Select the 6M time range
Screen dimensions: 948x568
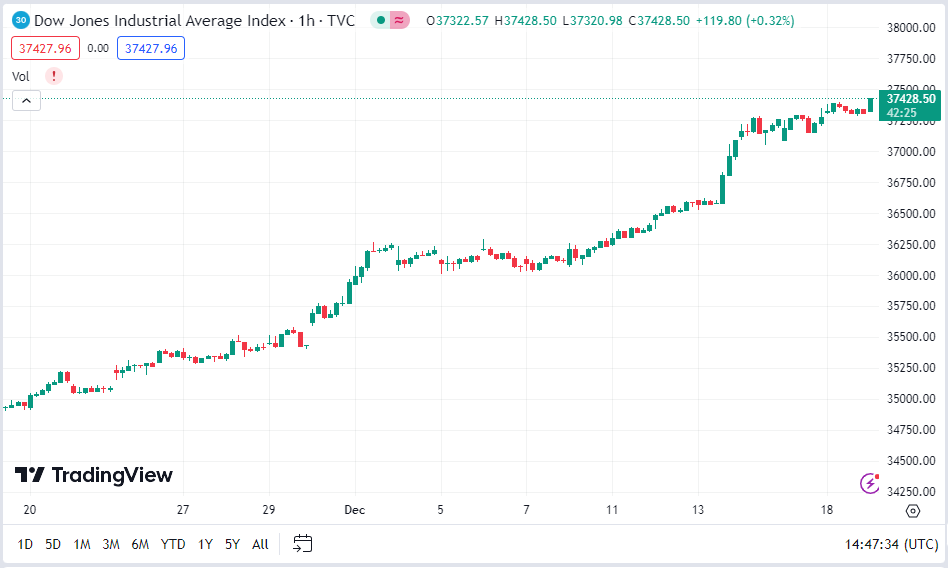[140, 544]
